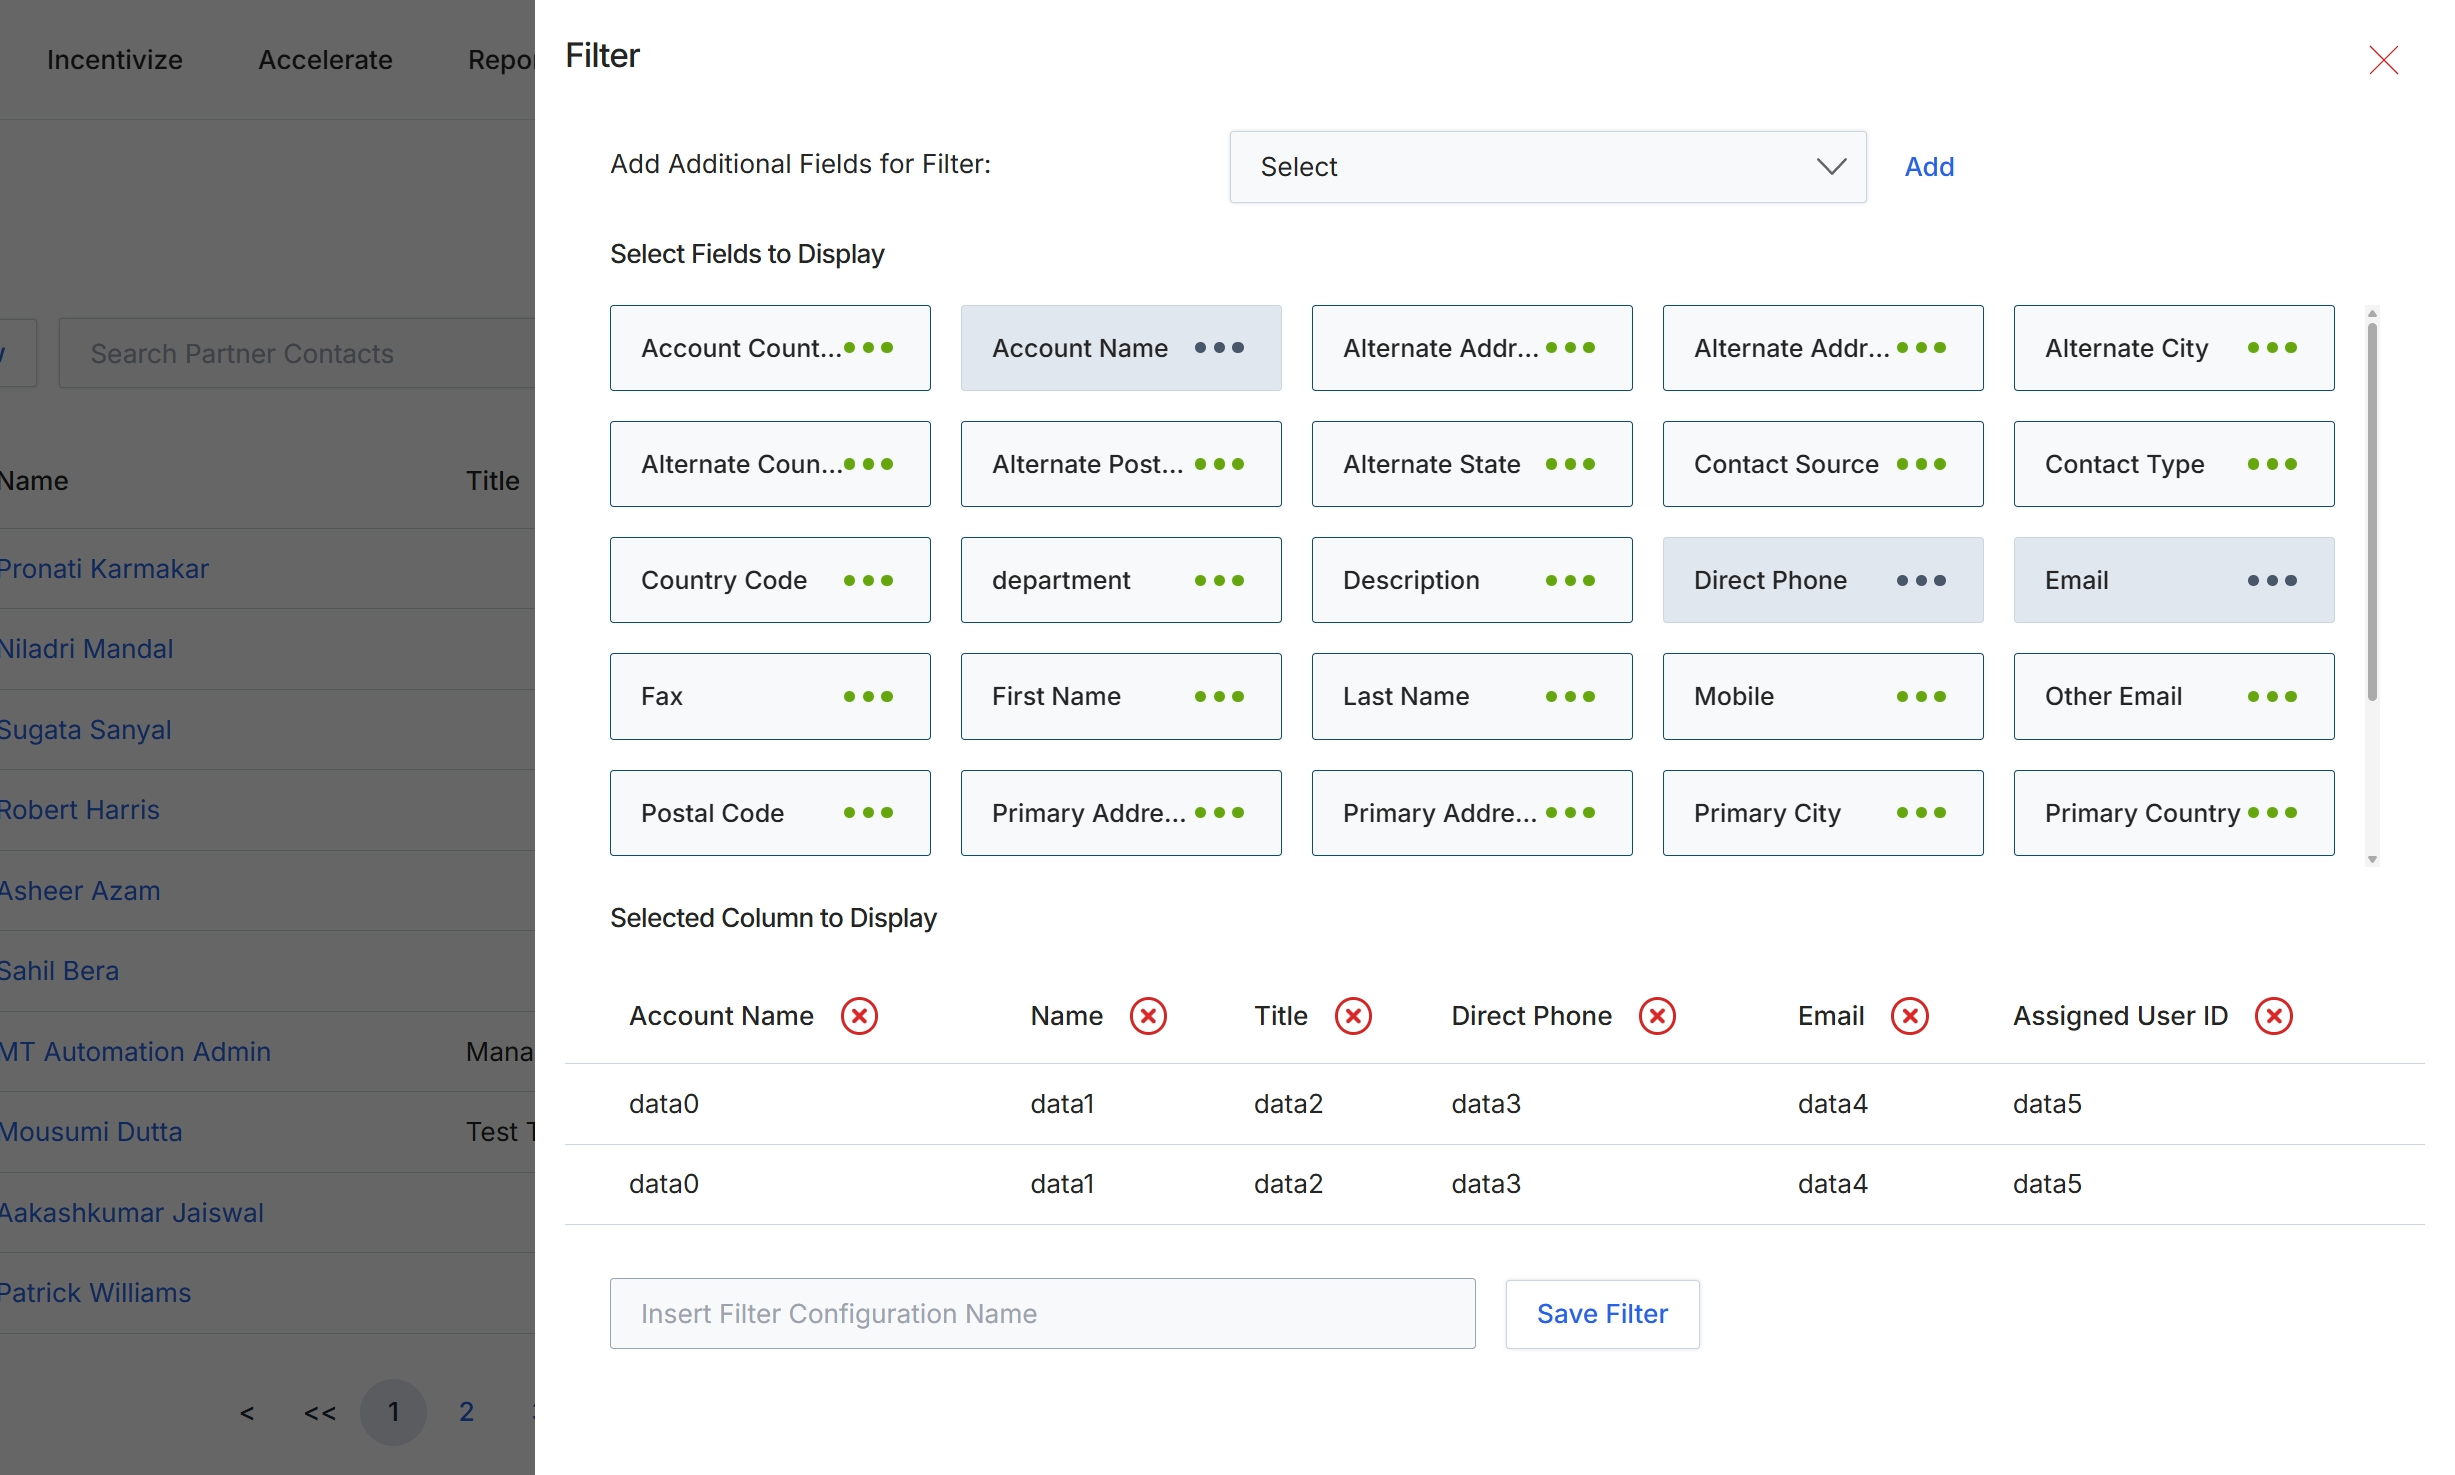Open the Primary City options dots
2455x1475 pixels.
(x=1920, y=813)
